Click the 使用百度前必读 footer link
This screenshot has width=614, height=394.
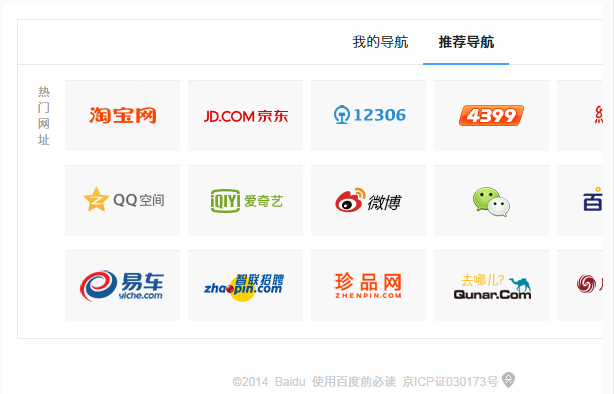(354, 381)
